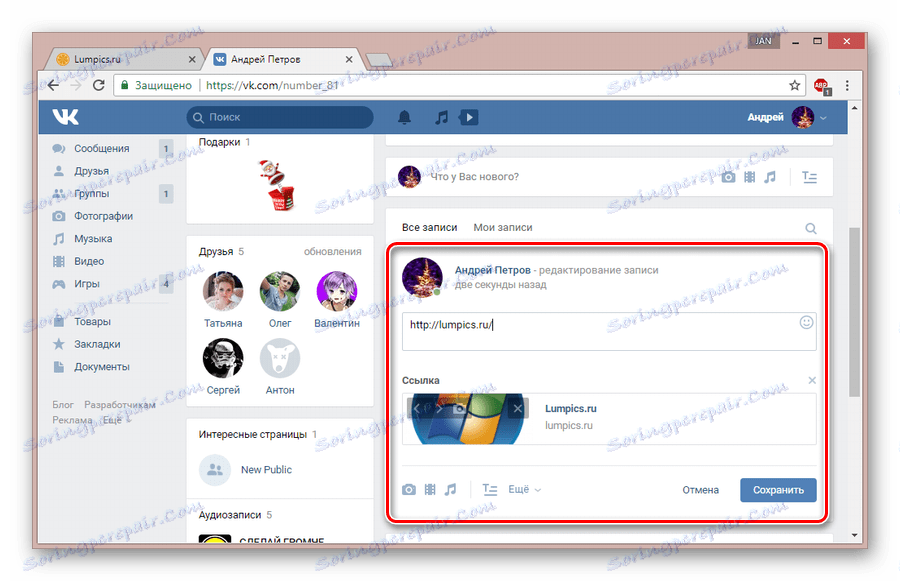900x581 pixels.
Task: Click Блог footer link
Action: pyautogui.click(x=63, y=405)
